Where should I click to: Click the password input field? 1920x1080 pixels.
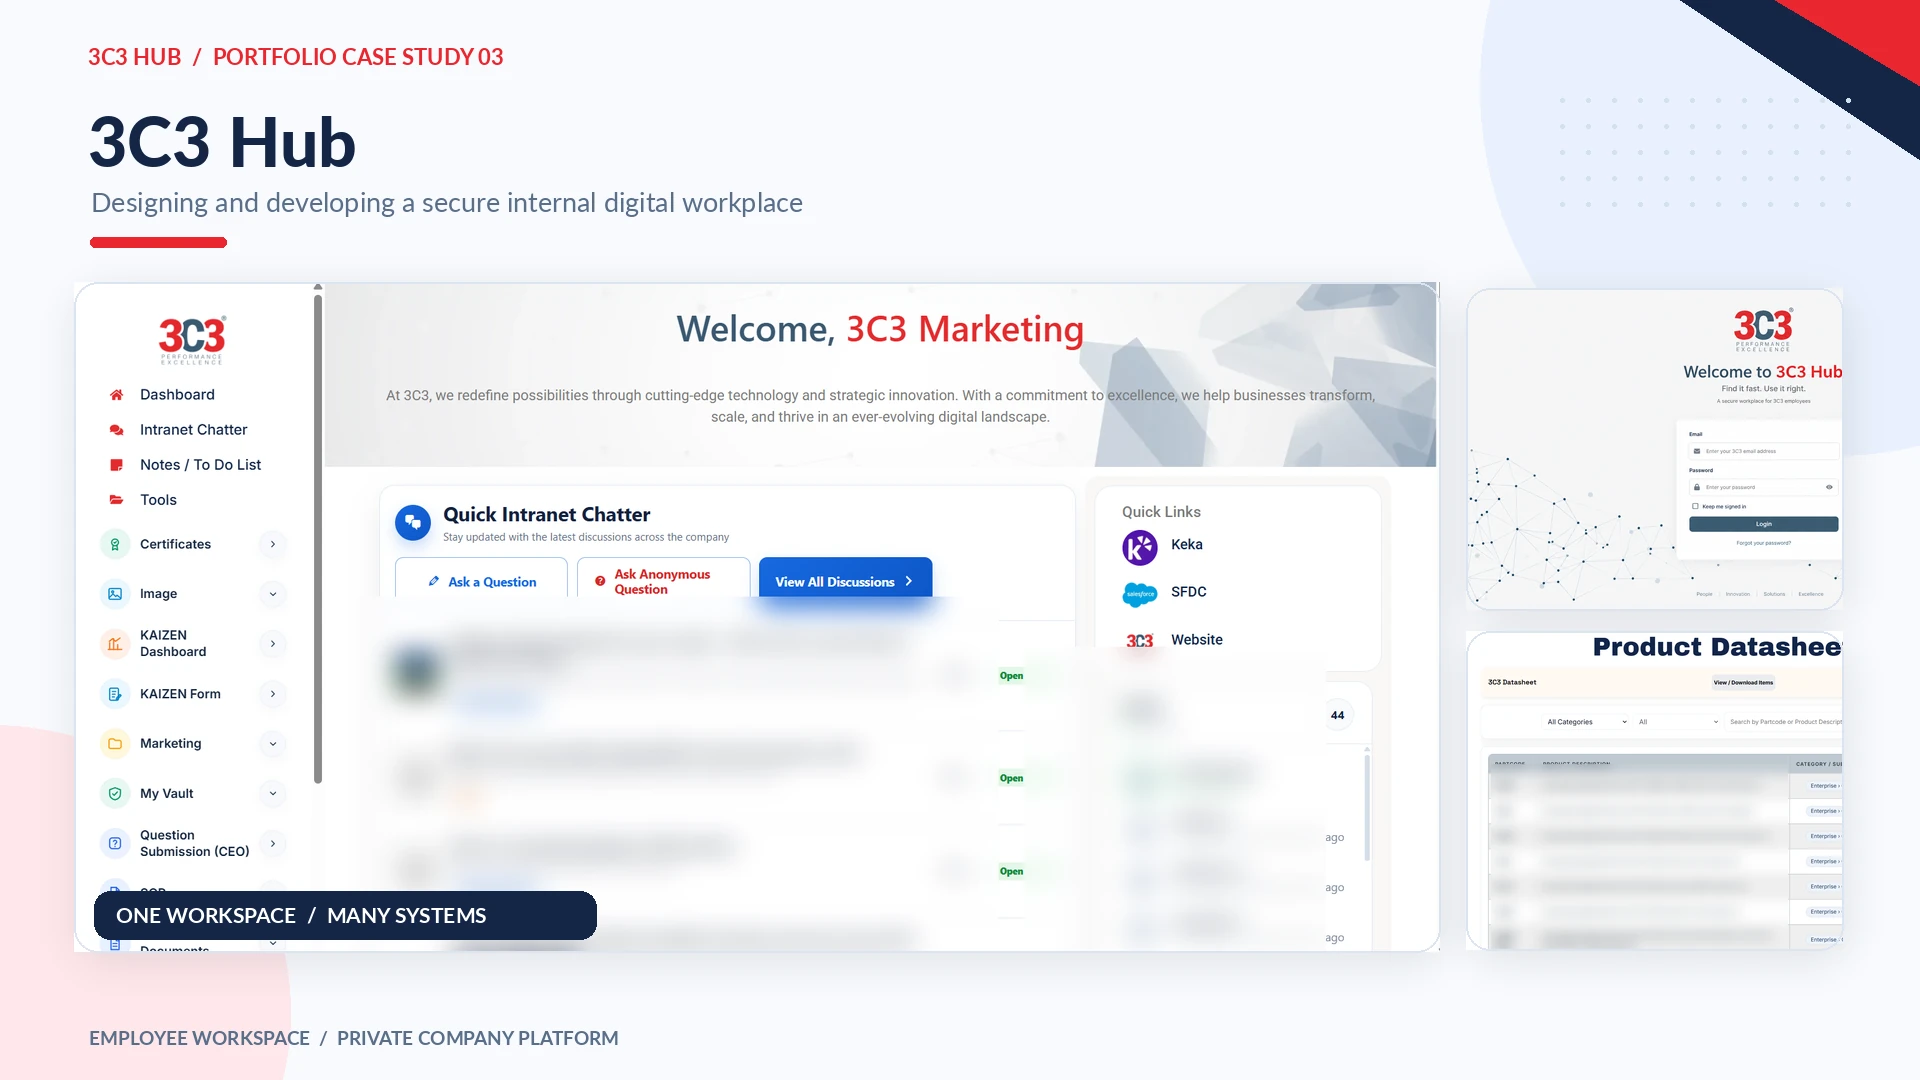pos(1763,487)
